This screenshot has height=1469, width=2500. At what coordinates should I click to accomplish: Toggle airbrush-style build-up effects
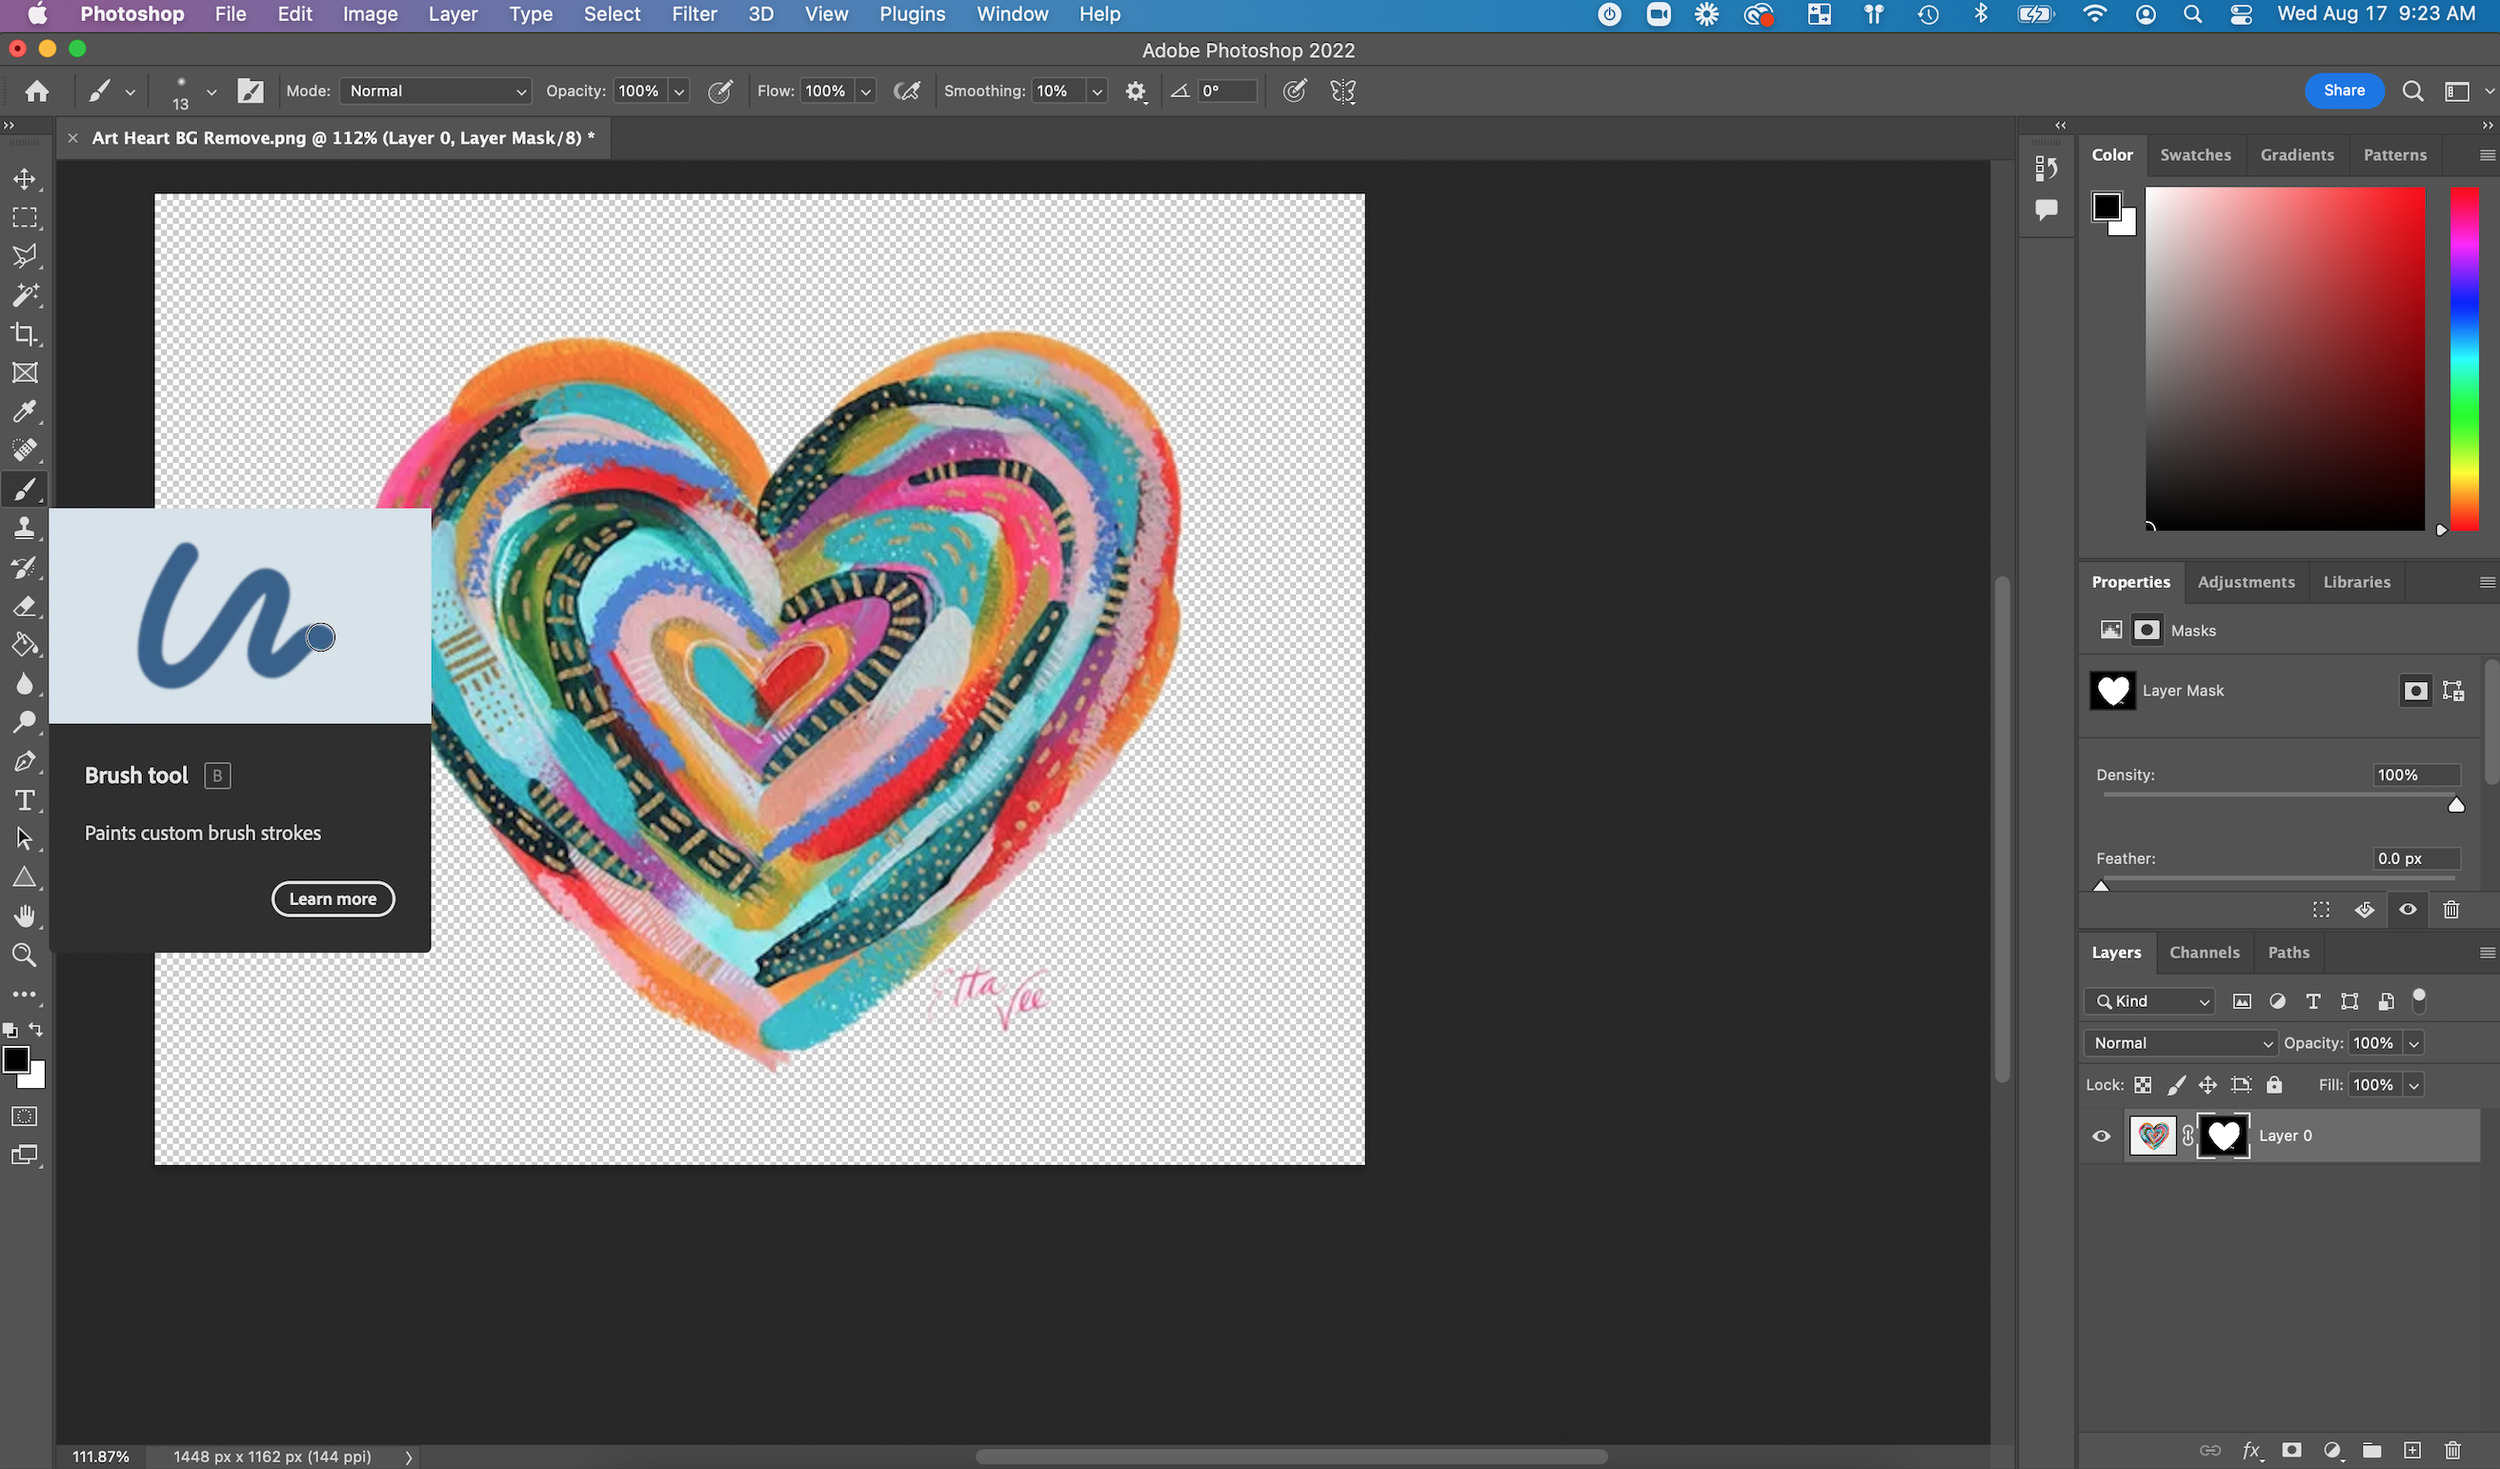(906, 91)
